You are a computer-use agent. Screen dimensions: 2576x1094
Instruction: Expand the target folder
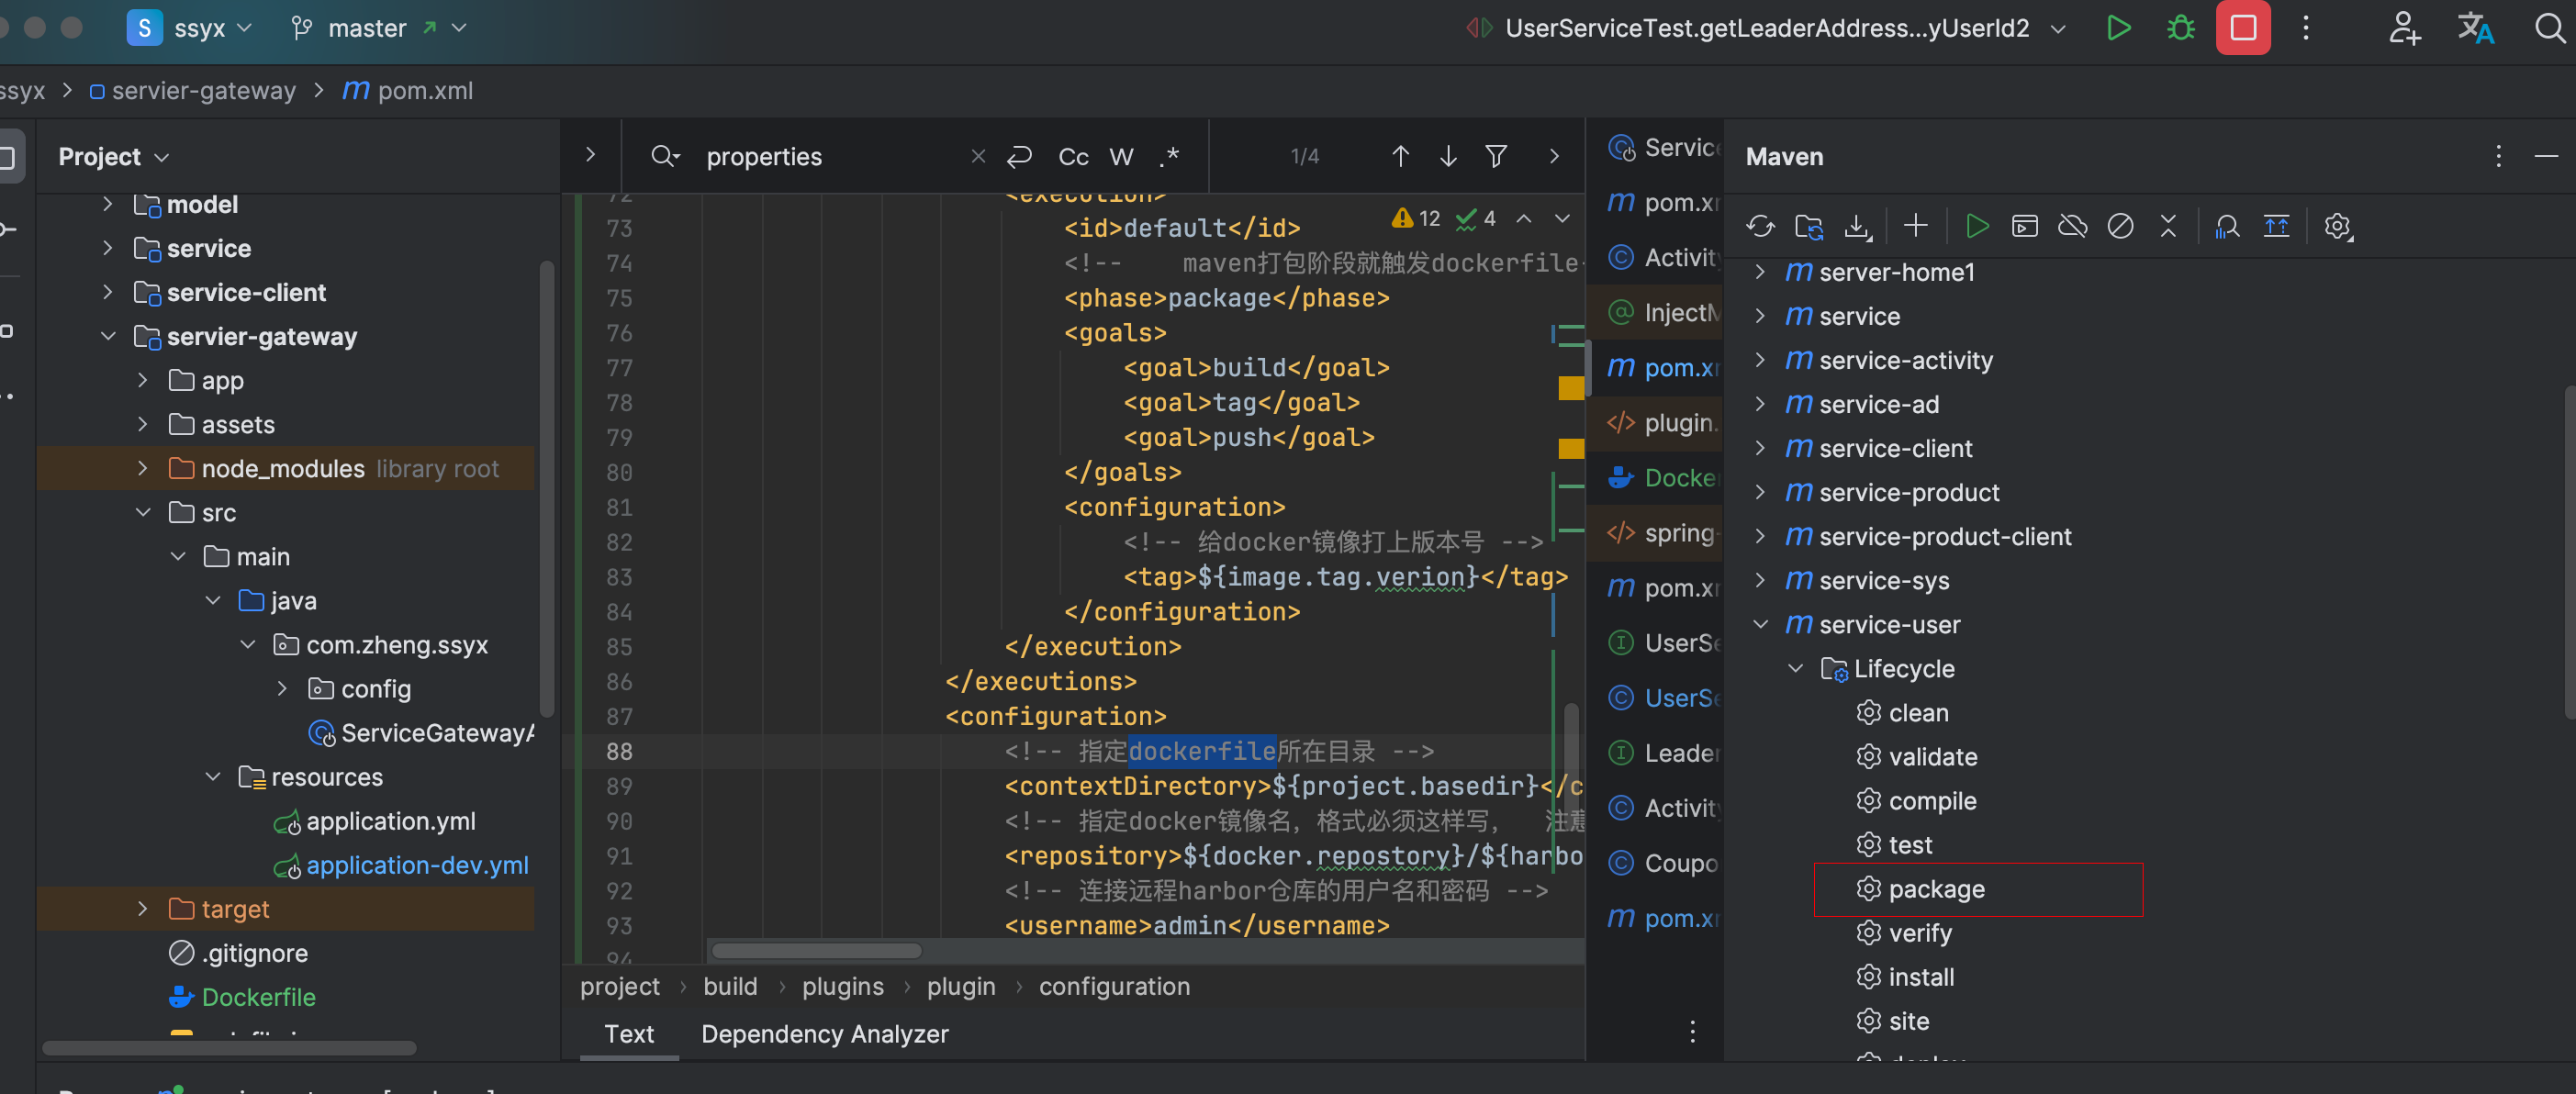click(x=142, y=909)
